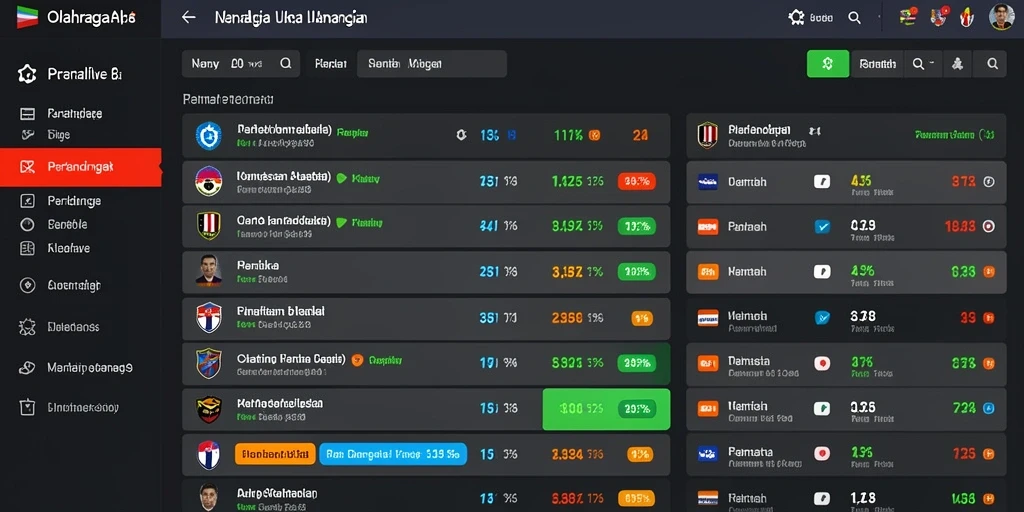Click the Pranallive Bi logo icon in sidebar
This screenshot has width=1024, height=512.
click(27, 74)
